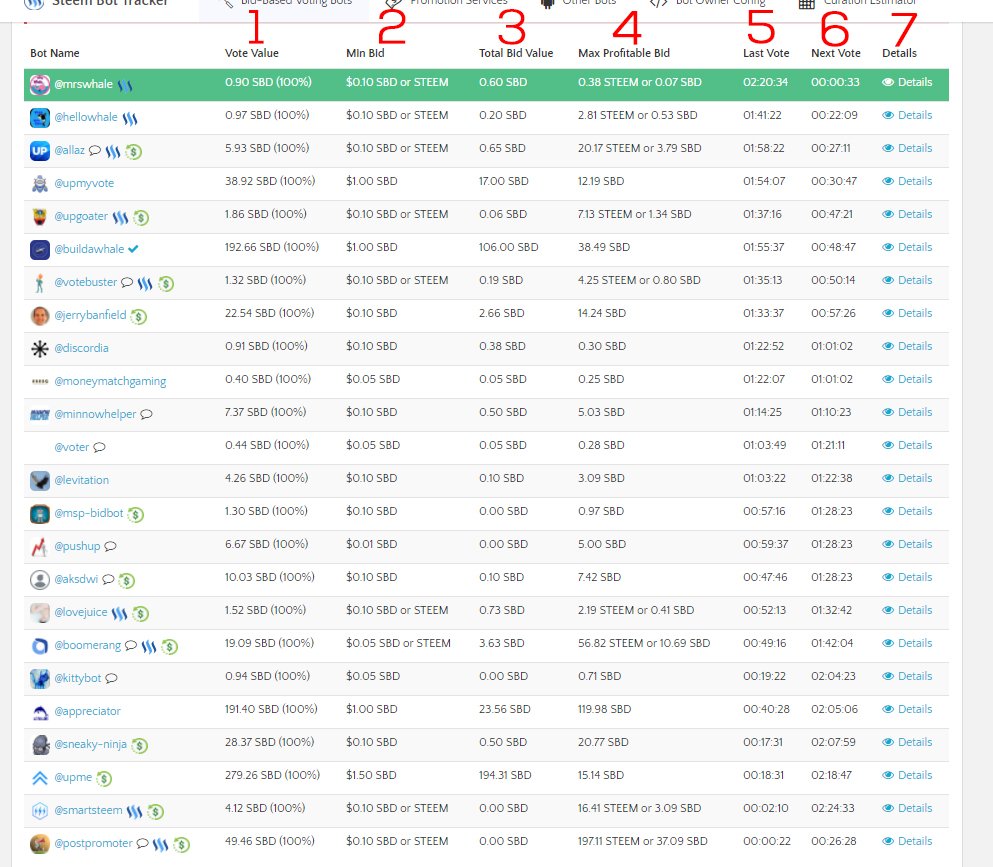Click the 00:00:33 next vote time
The image size is (993, 867).
(835, 82)
